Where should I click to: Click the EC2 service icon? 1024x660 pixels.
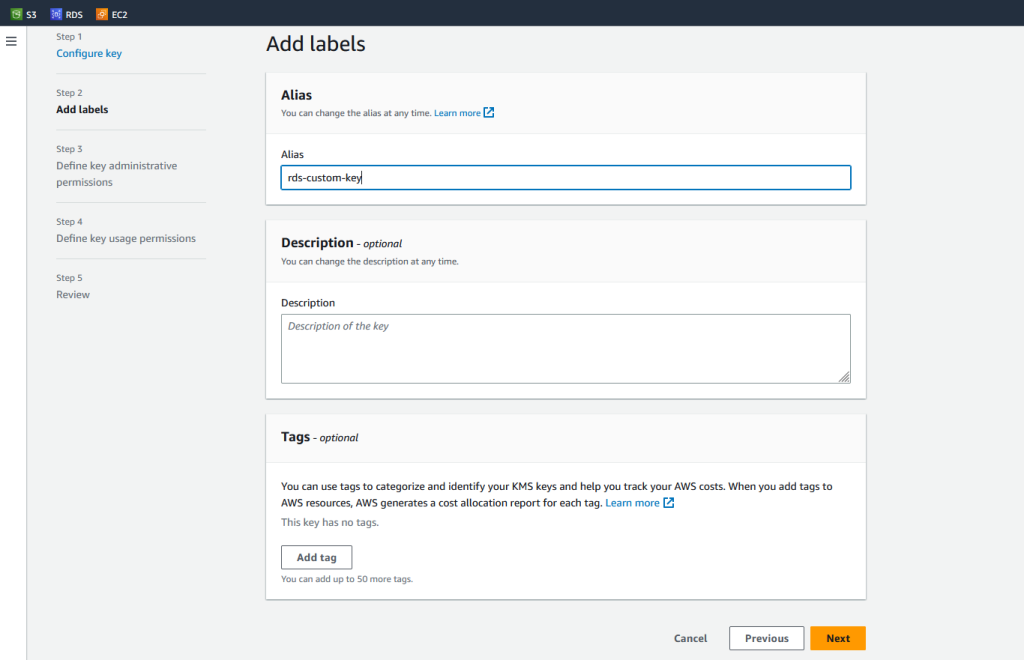coord(102,14)
